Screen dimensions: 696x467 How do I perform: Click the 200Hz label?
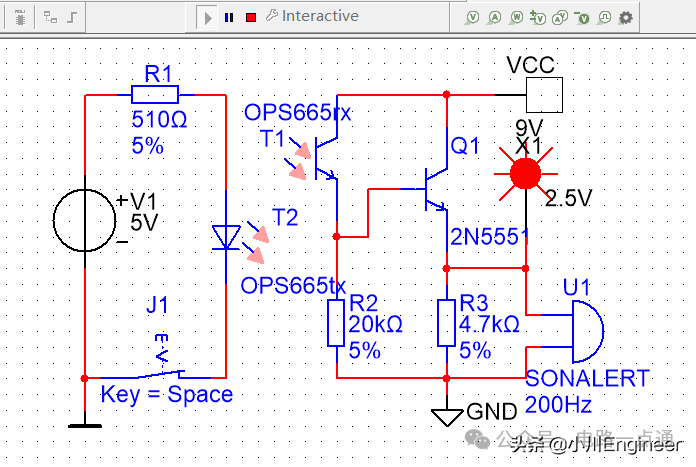558,404
